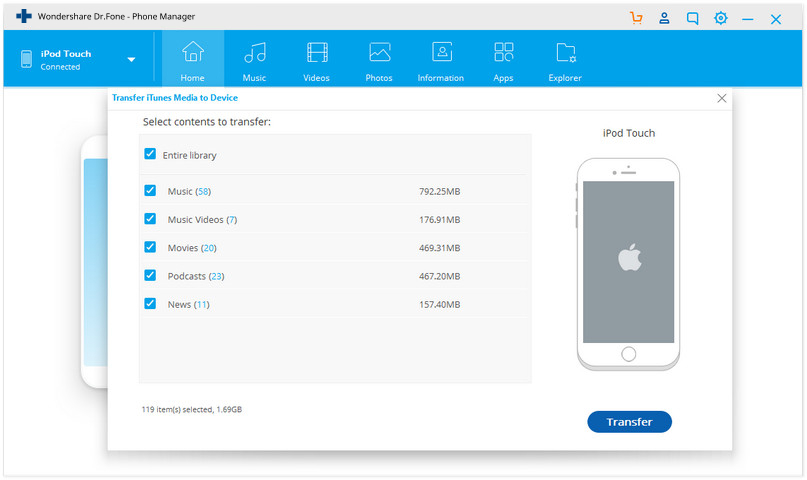This screenshot has height=480, width=807.
Task: Click the Transfer iTunes Media to Device title
Action: 175,98
